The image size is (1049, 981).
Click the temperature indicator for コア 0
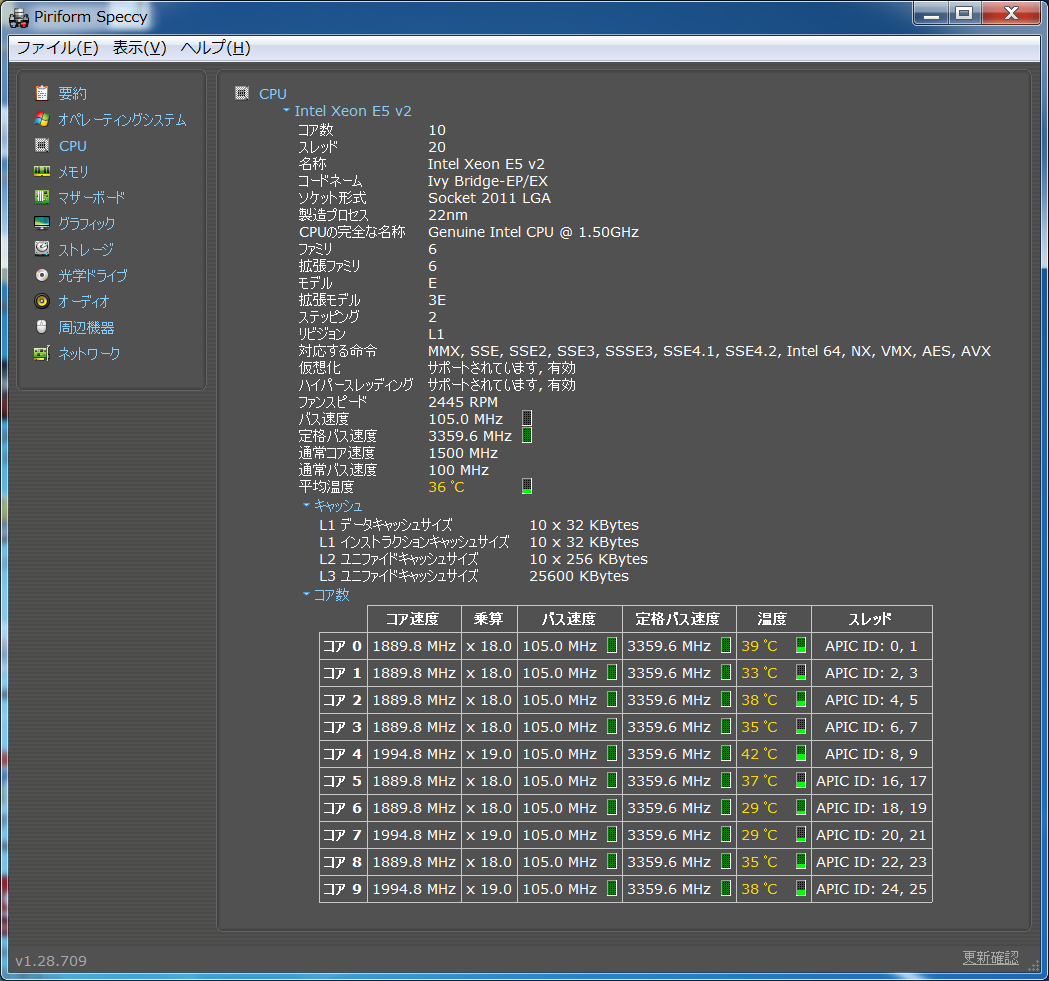[x=801, y=645]
